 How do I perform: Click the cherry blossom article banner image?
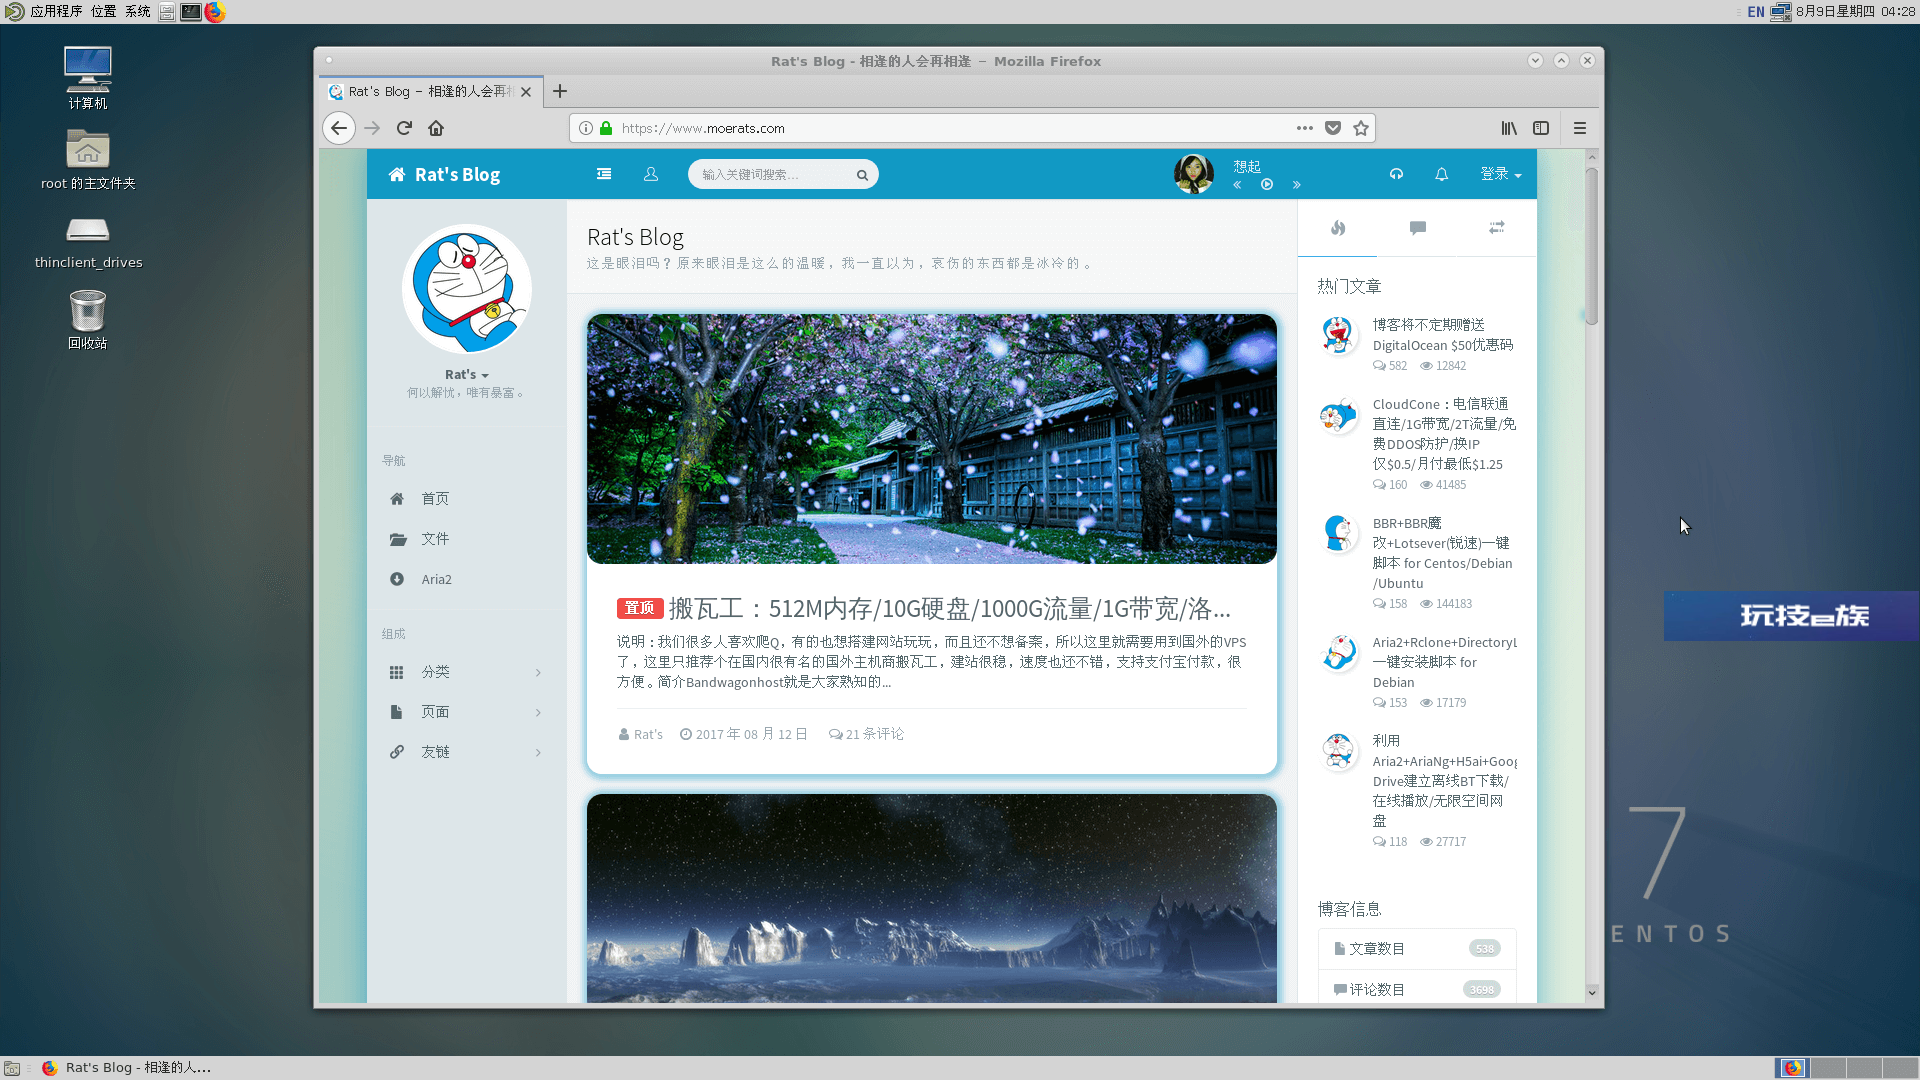(x=932, y=439)
